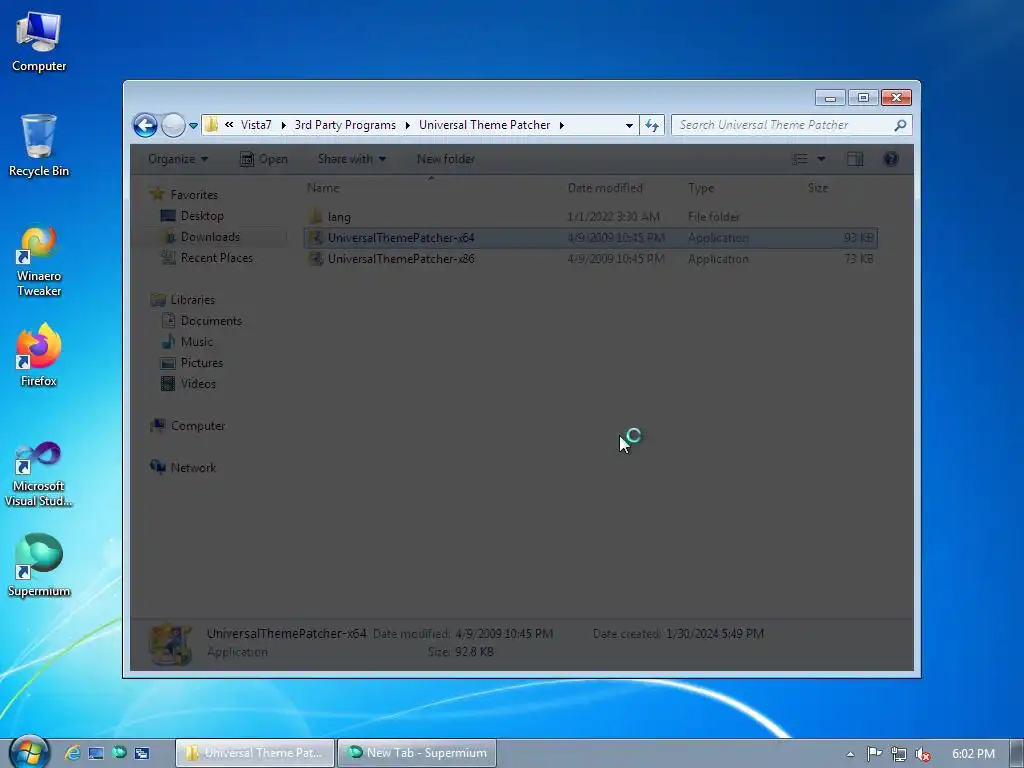Open the recent pages dropdown arrow
This screenshot has height=768, width=1024.
click(x=193, y=125)
